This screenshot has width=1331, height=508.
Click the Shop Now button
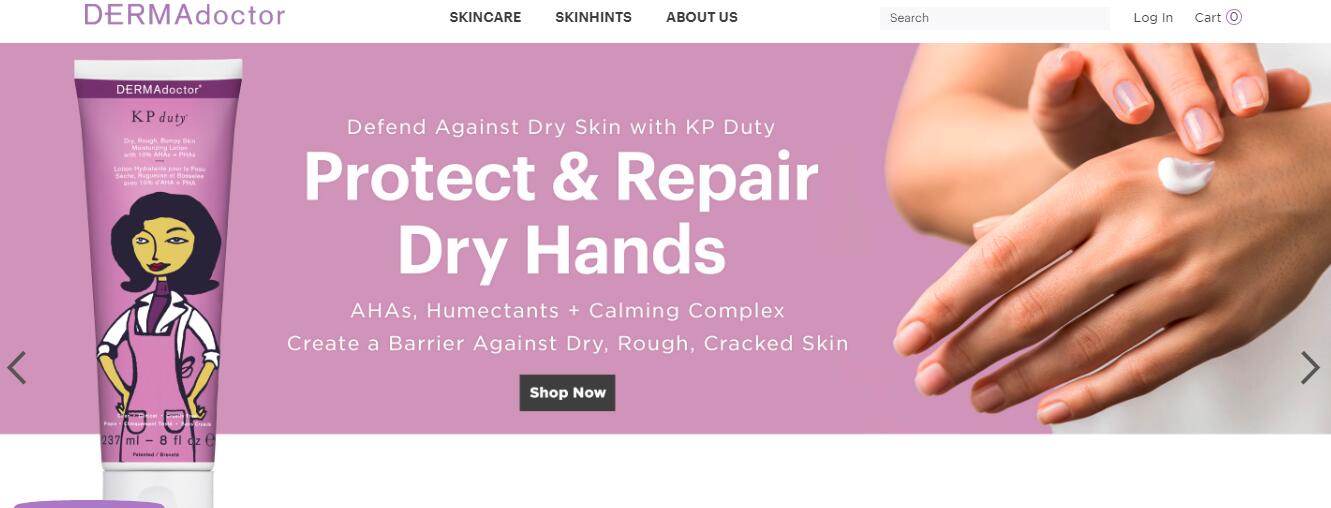pos(567,392)
